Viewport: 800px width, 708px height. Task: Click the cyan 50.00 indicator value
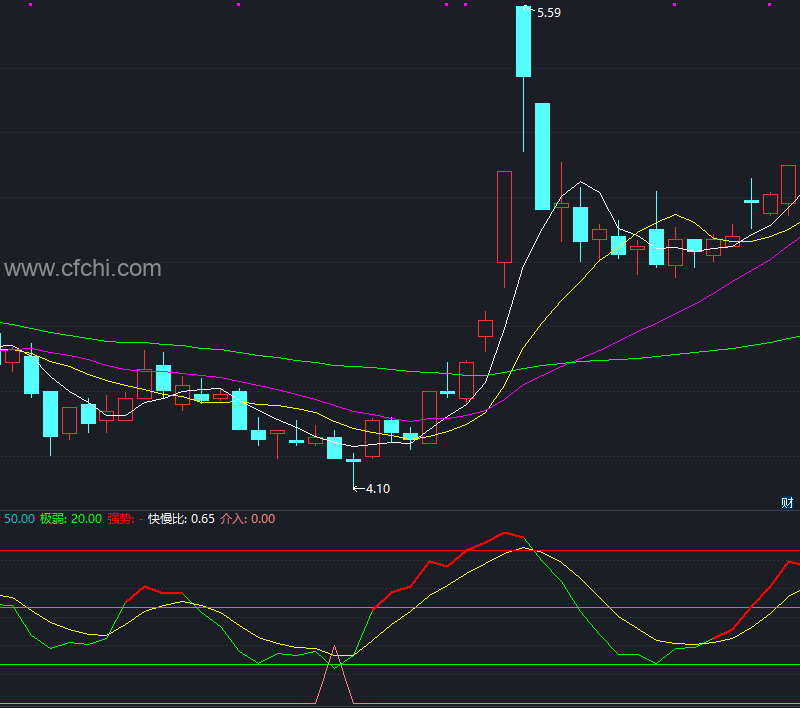point(19,519)
